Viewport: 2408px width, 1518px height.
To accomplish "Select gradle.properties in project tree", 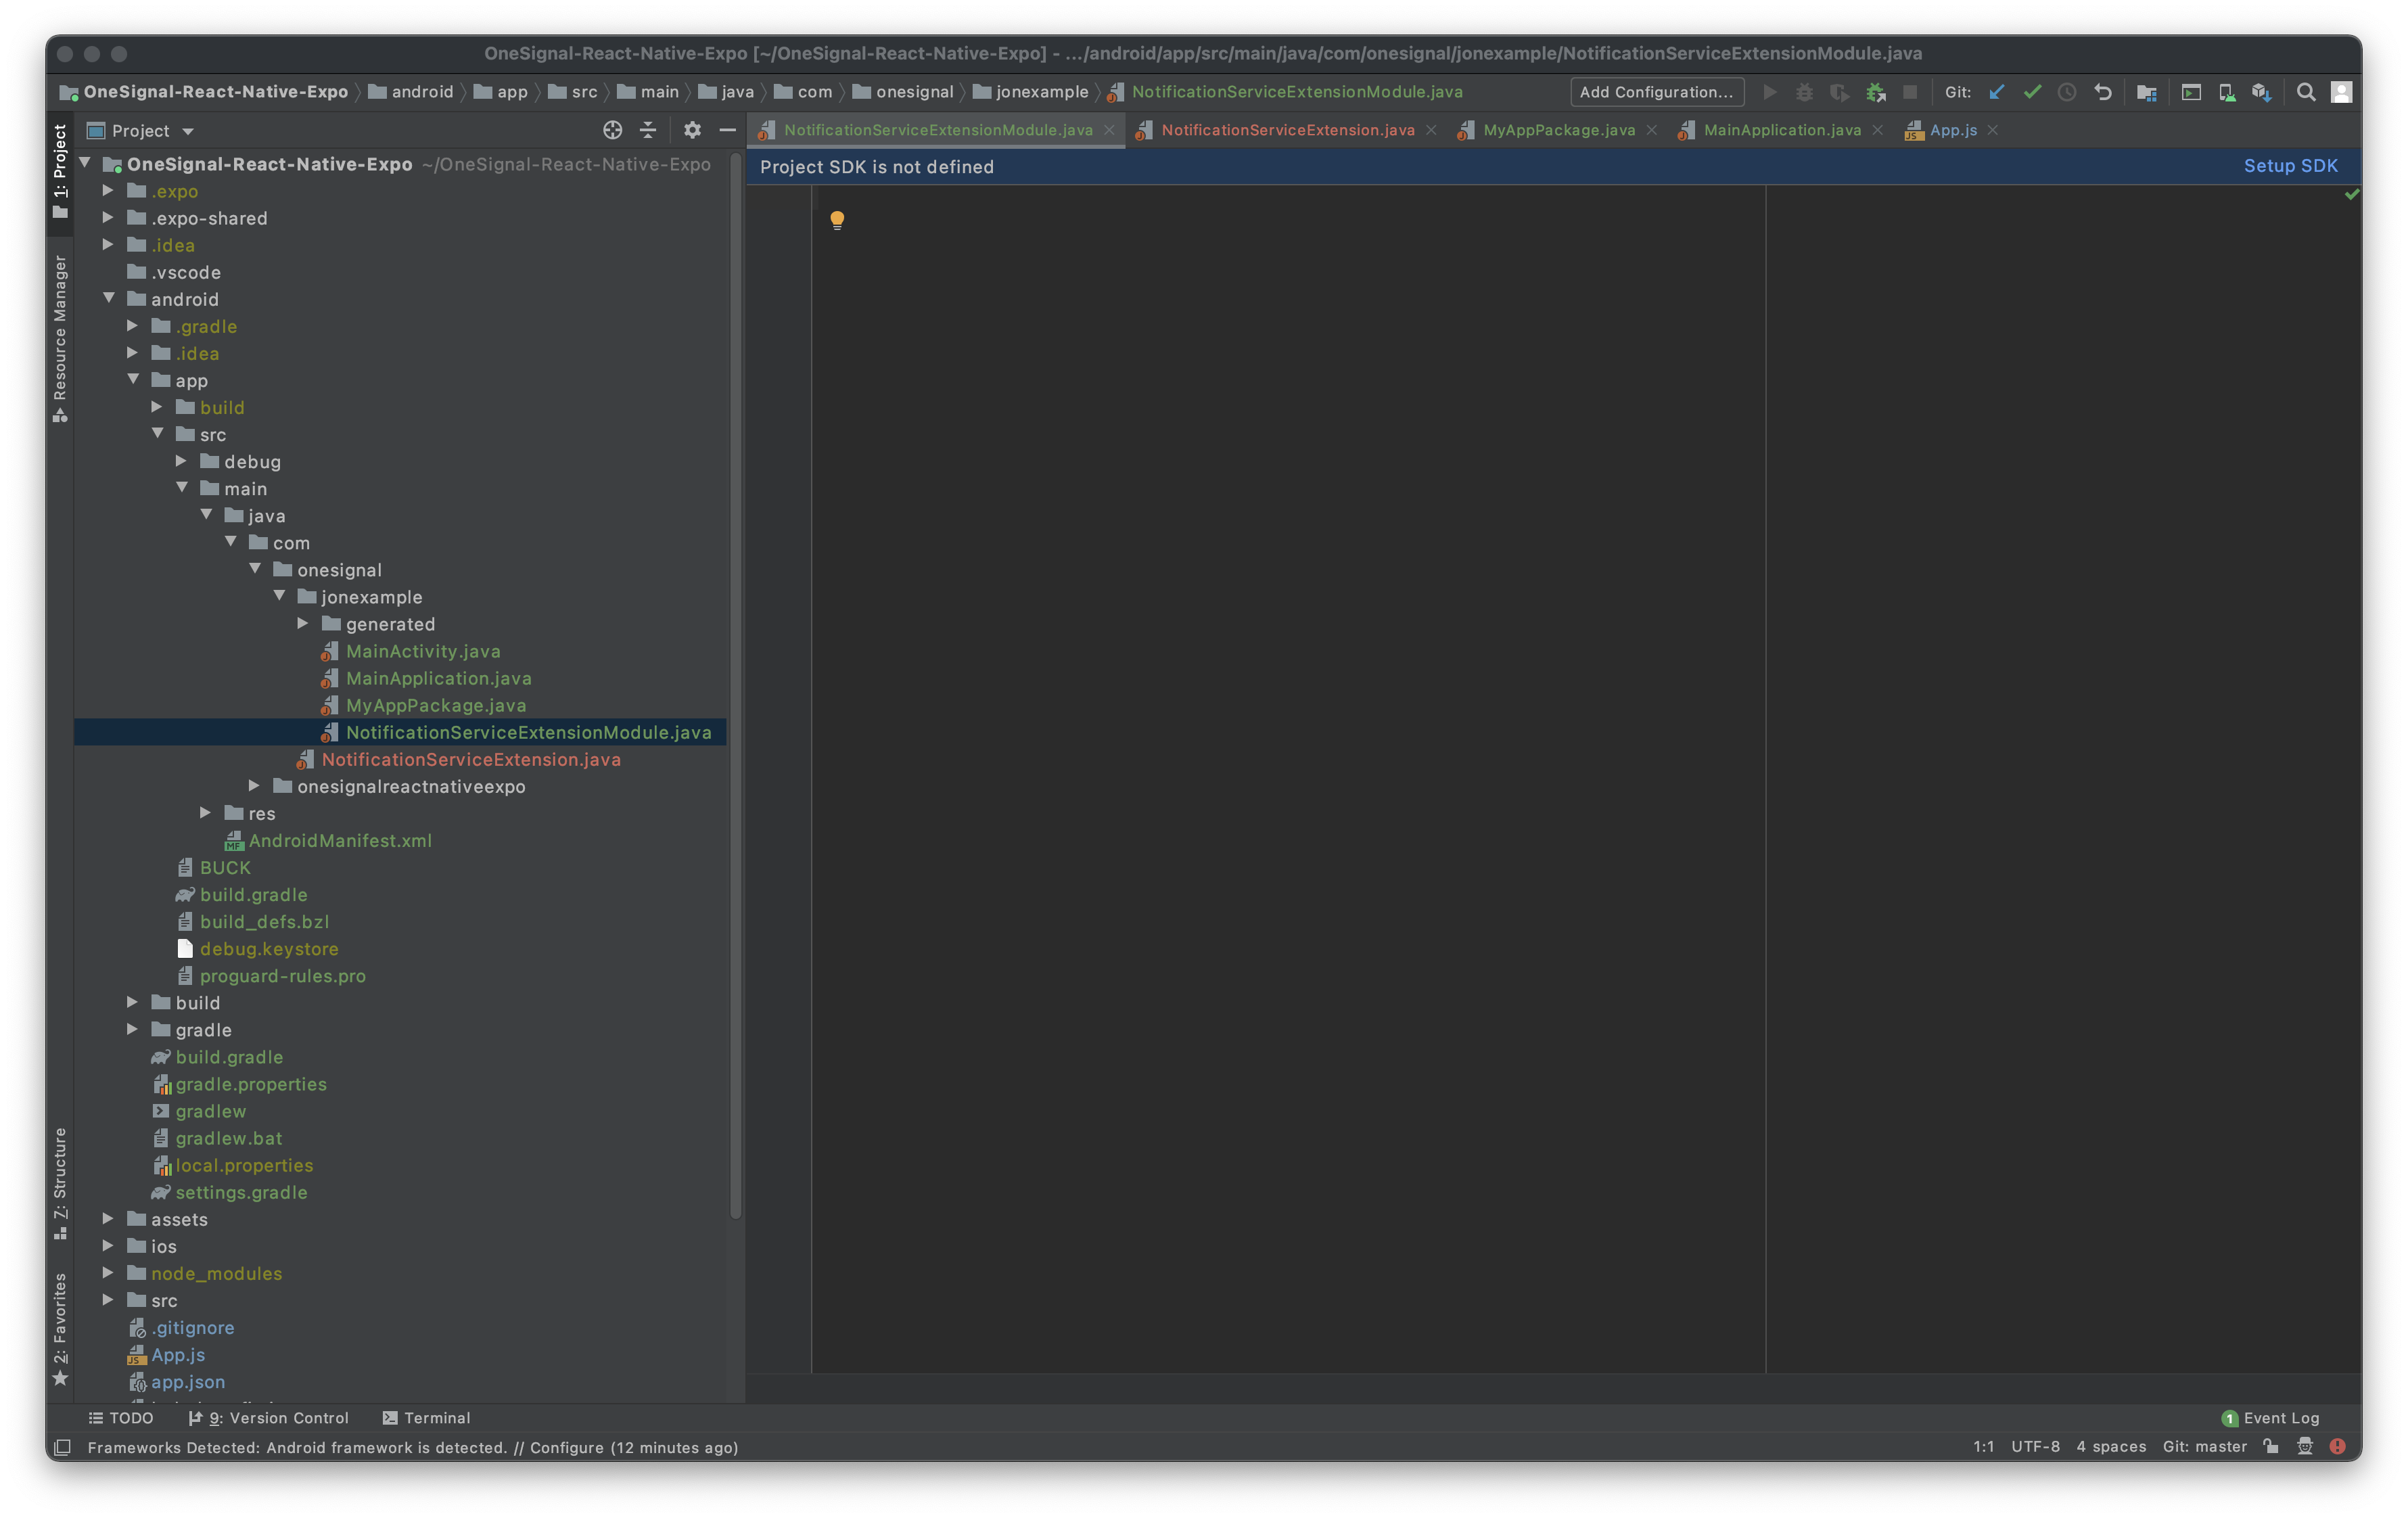I will [x=251, y=1084].
